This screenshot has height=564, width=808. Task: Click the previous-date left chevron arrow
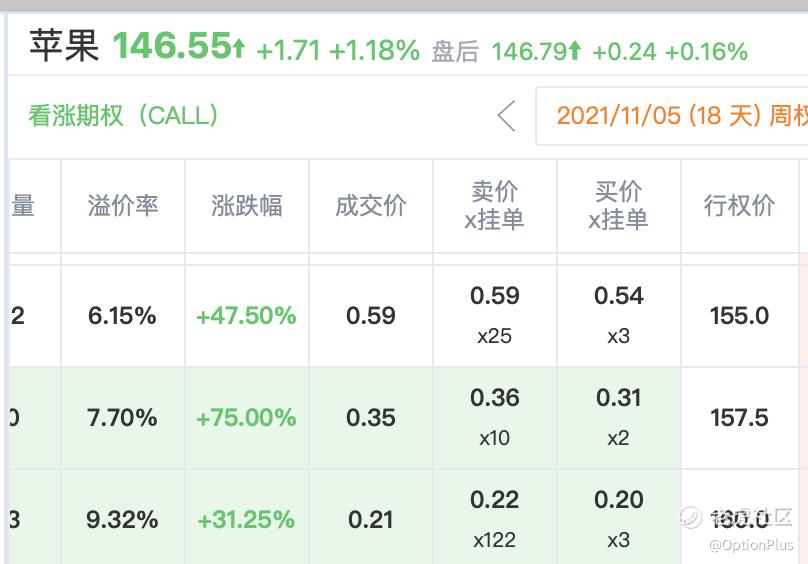(507, 116)
